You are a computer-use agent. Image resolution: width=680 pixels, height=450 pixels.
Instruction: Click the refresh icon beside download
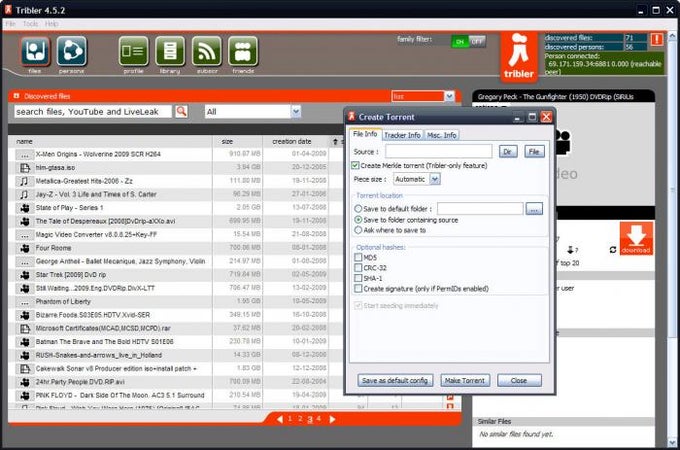click(x=613, y=250)
